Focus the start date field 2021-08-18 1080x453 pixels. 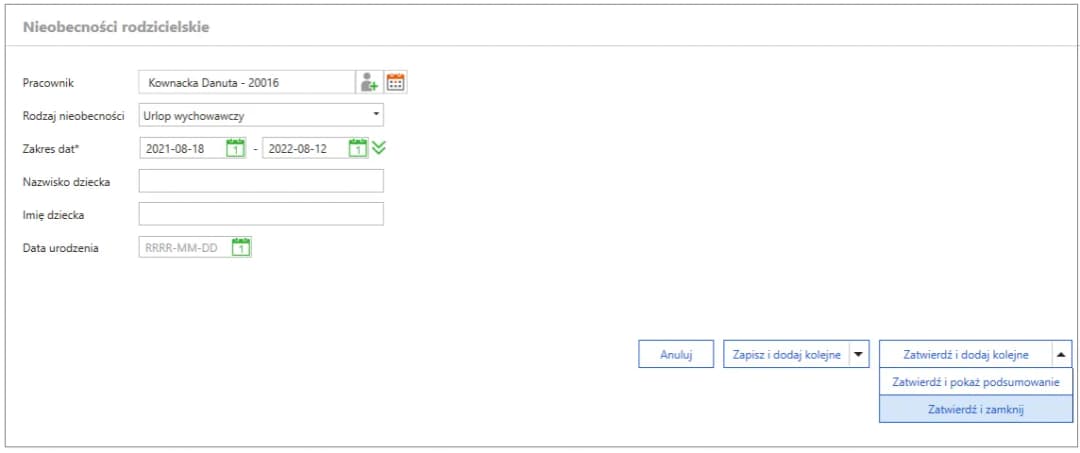coord(182,149)
